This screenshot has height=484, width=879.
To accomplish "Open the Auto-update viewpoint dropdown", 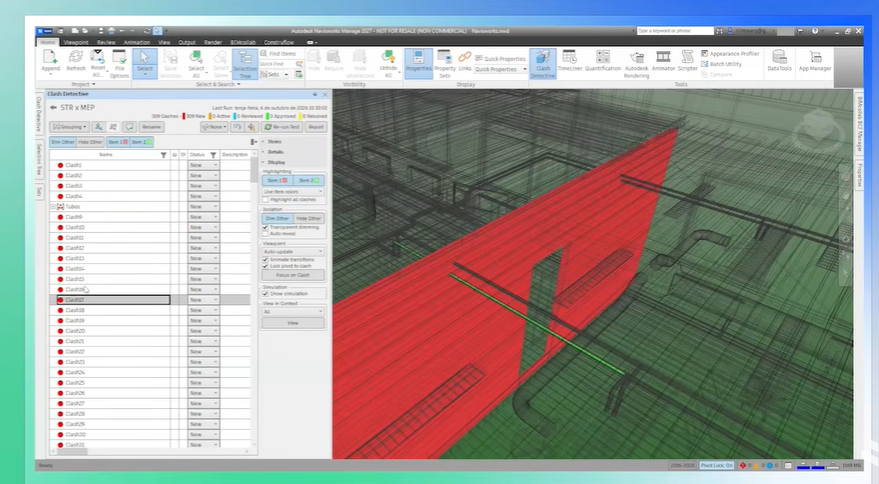I will 293,251.
